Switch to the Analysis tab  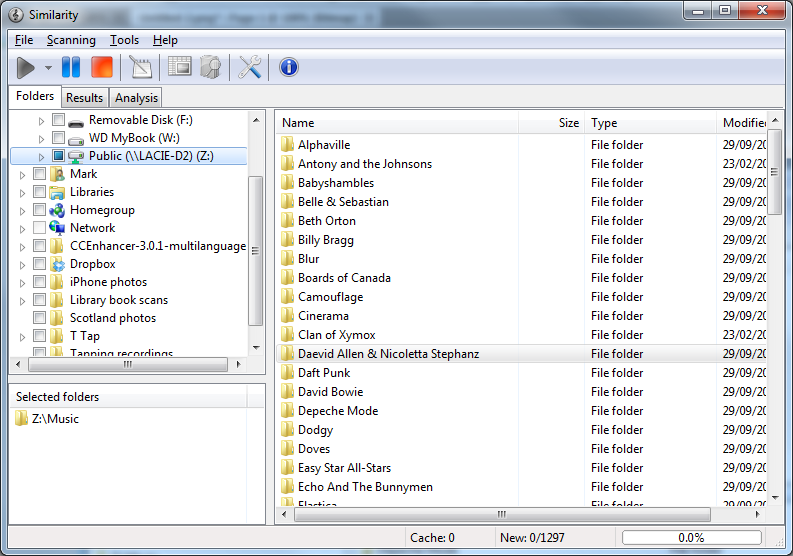(x=136, y=98)
